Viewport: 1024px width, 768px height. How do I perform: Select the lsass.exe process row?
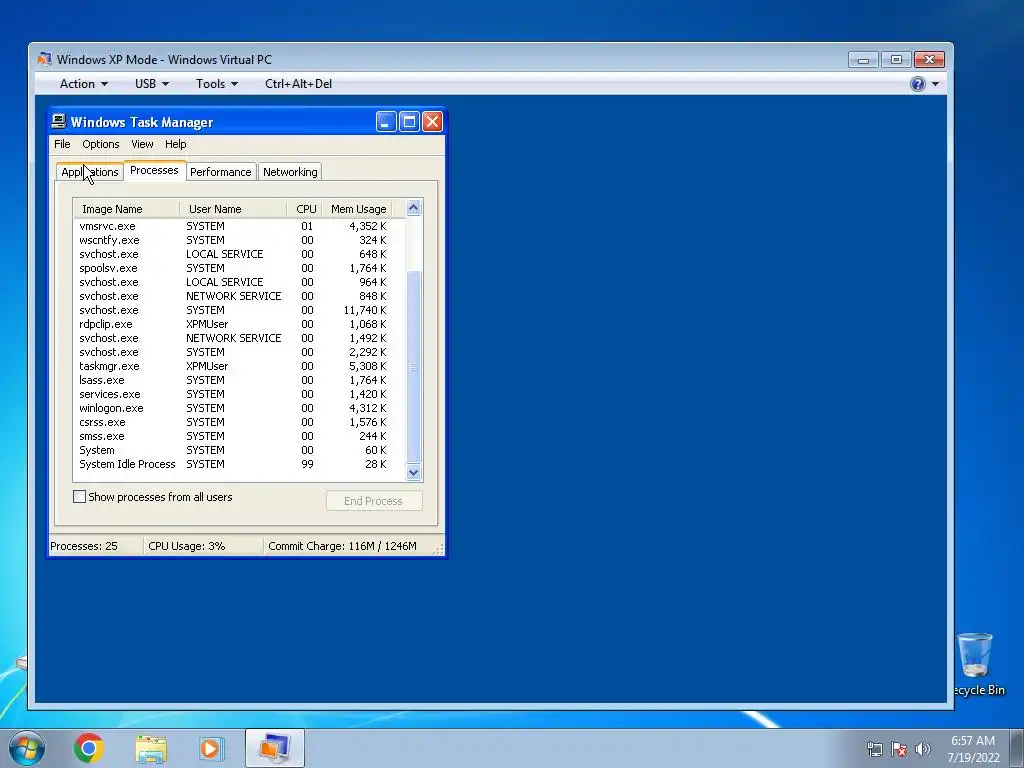239,380
